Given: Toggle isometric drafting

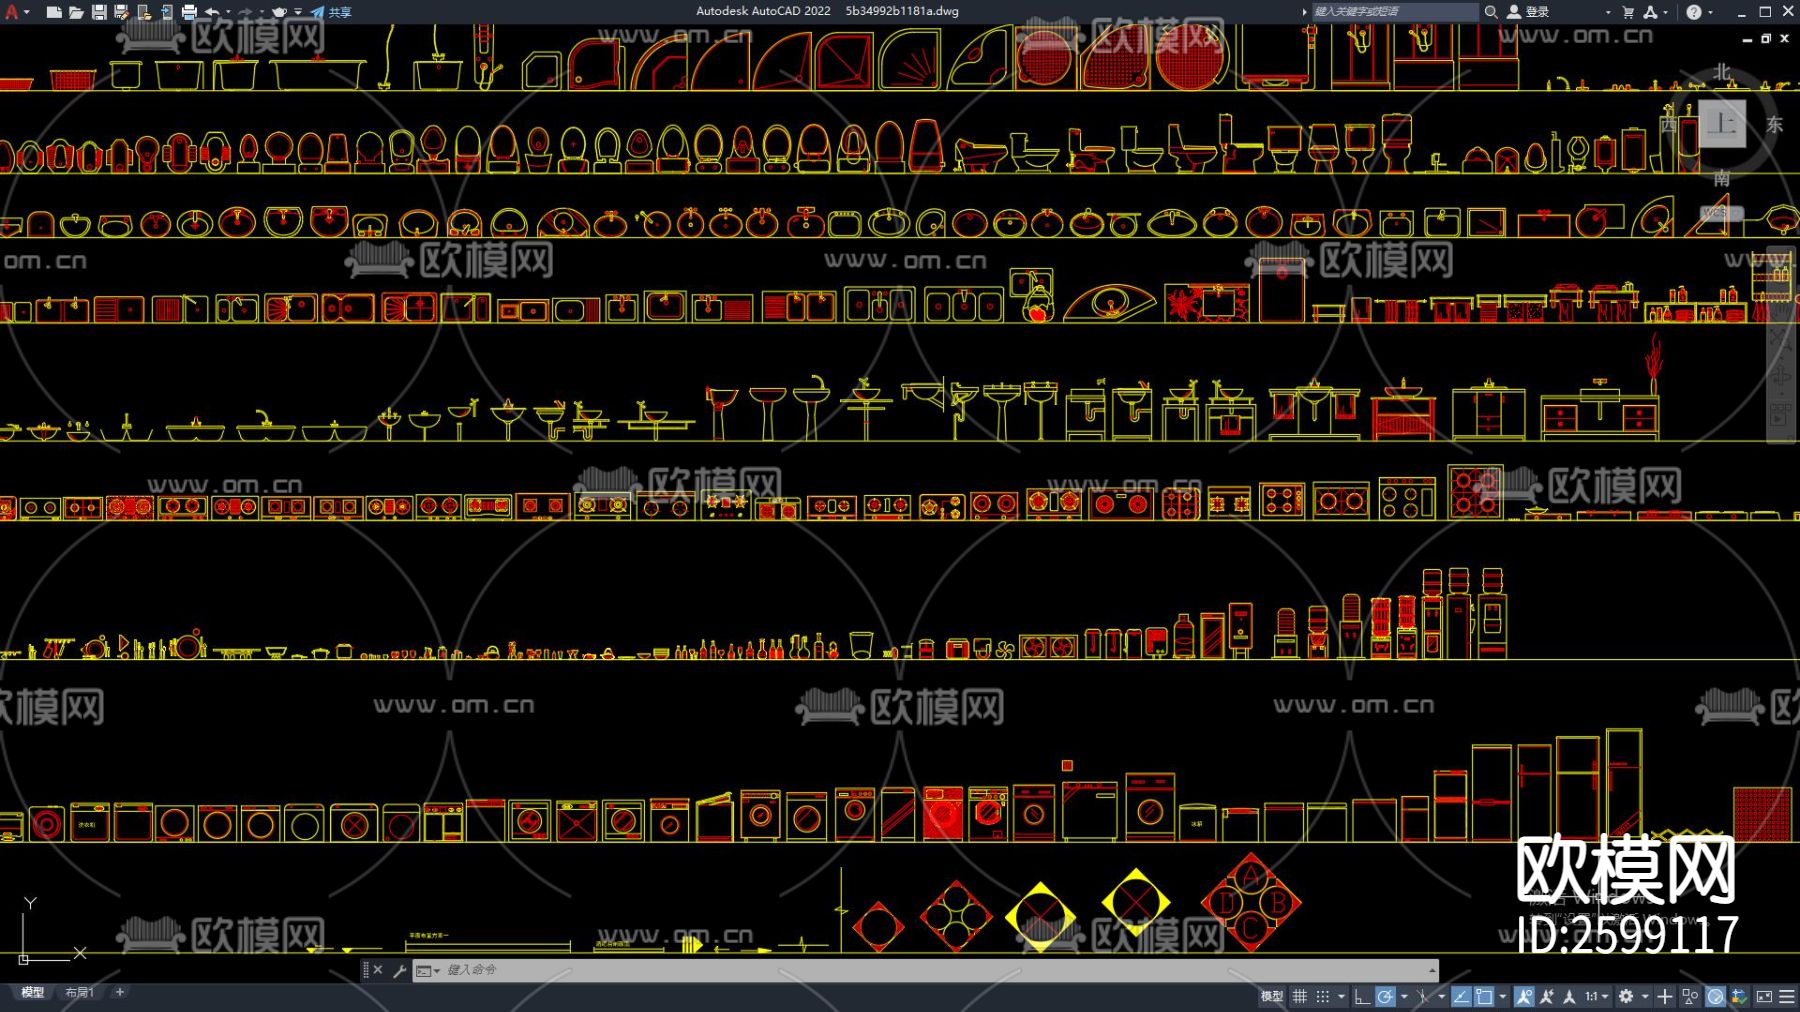Looking at the screenshot, I should tap(1423, 996).
